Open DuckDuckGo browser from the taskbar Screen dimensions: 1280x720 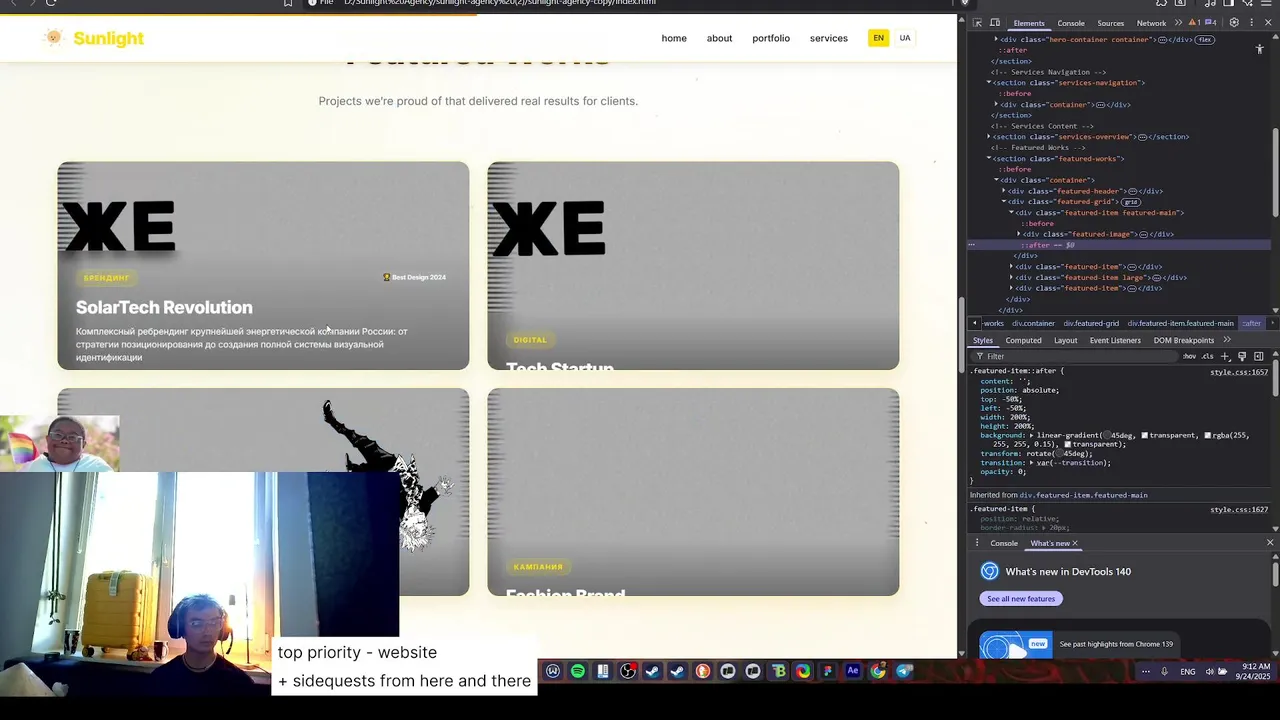(x=703, y=672)
